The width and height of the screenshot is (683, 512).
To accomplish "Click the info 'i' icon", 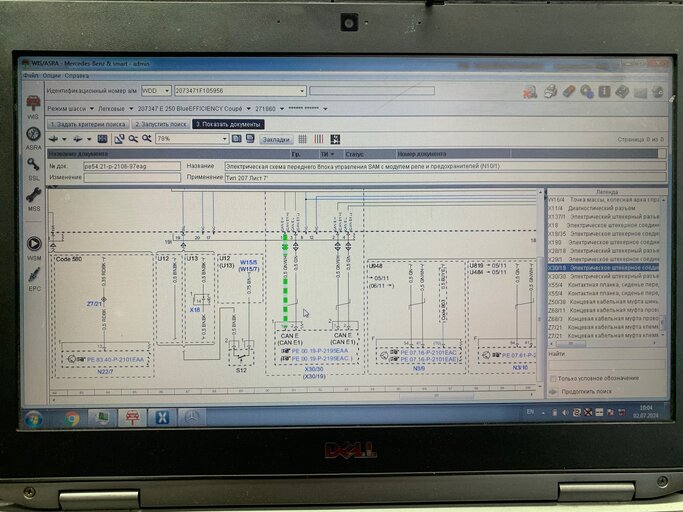I will click(x=604, y=92).
